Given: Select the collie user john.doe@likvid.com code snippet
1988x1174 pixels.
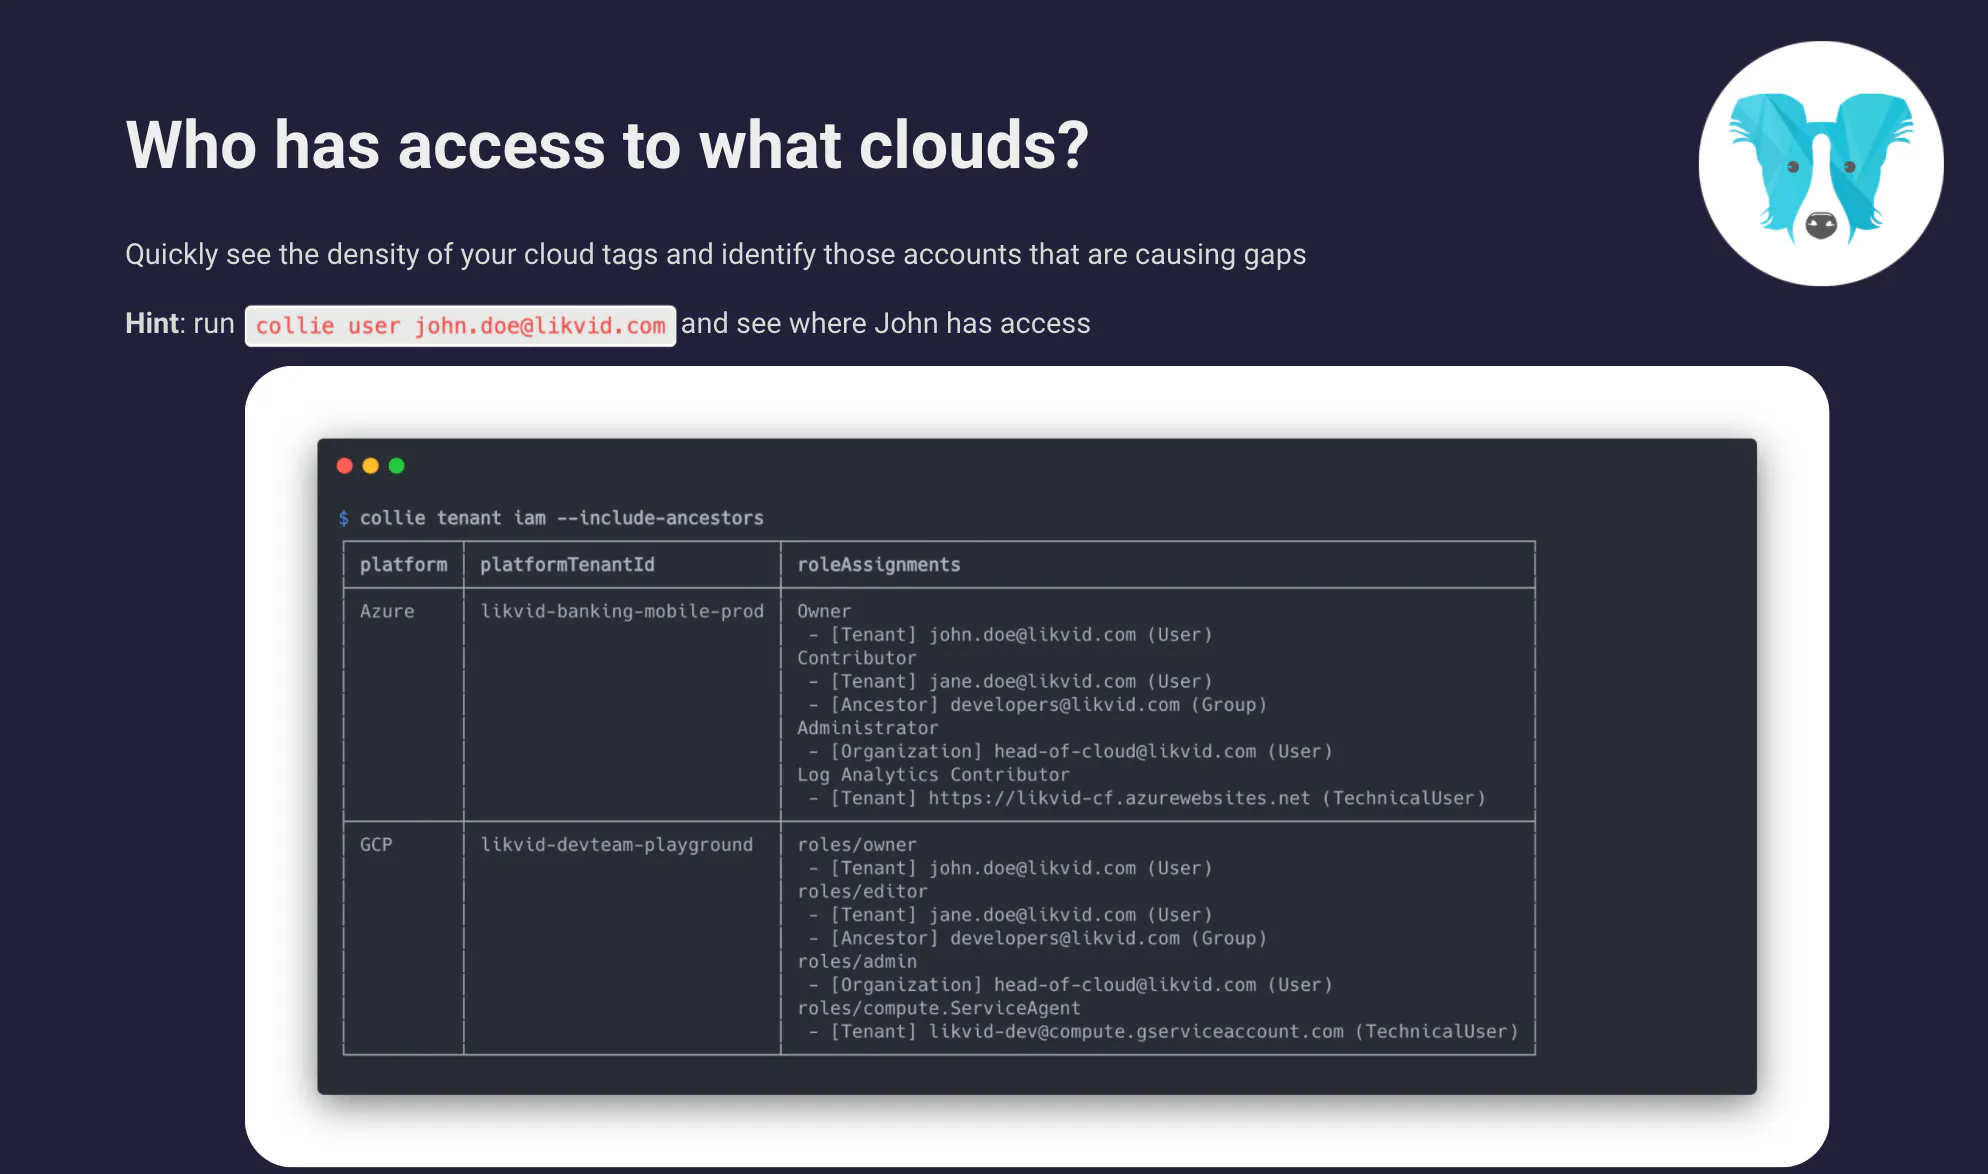Looking at the screenshot, I should point(460,326).
